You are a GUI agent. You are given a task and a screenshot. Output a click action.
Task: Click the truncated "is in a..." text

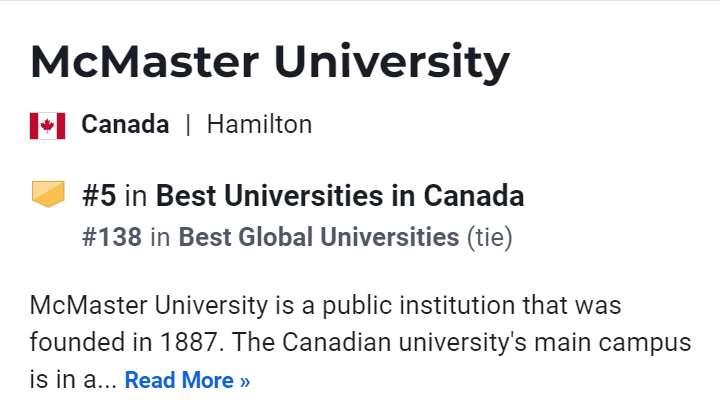pos(73,381)
